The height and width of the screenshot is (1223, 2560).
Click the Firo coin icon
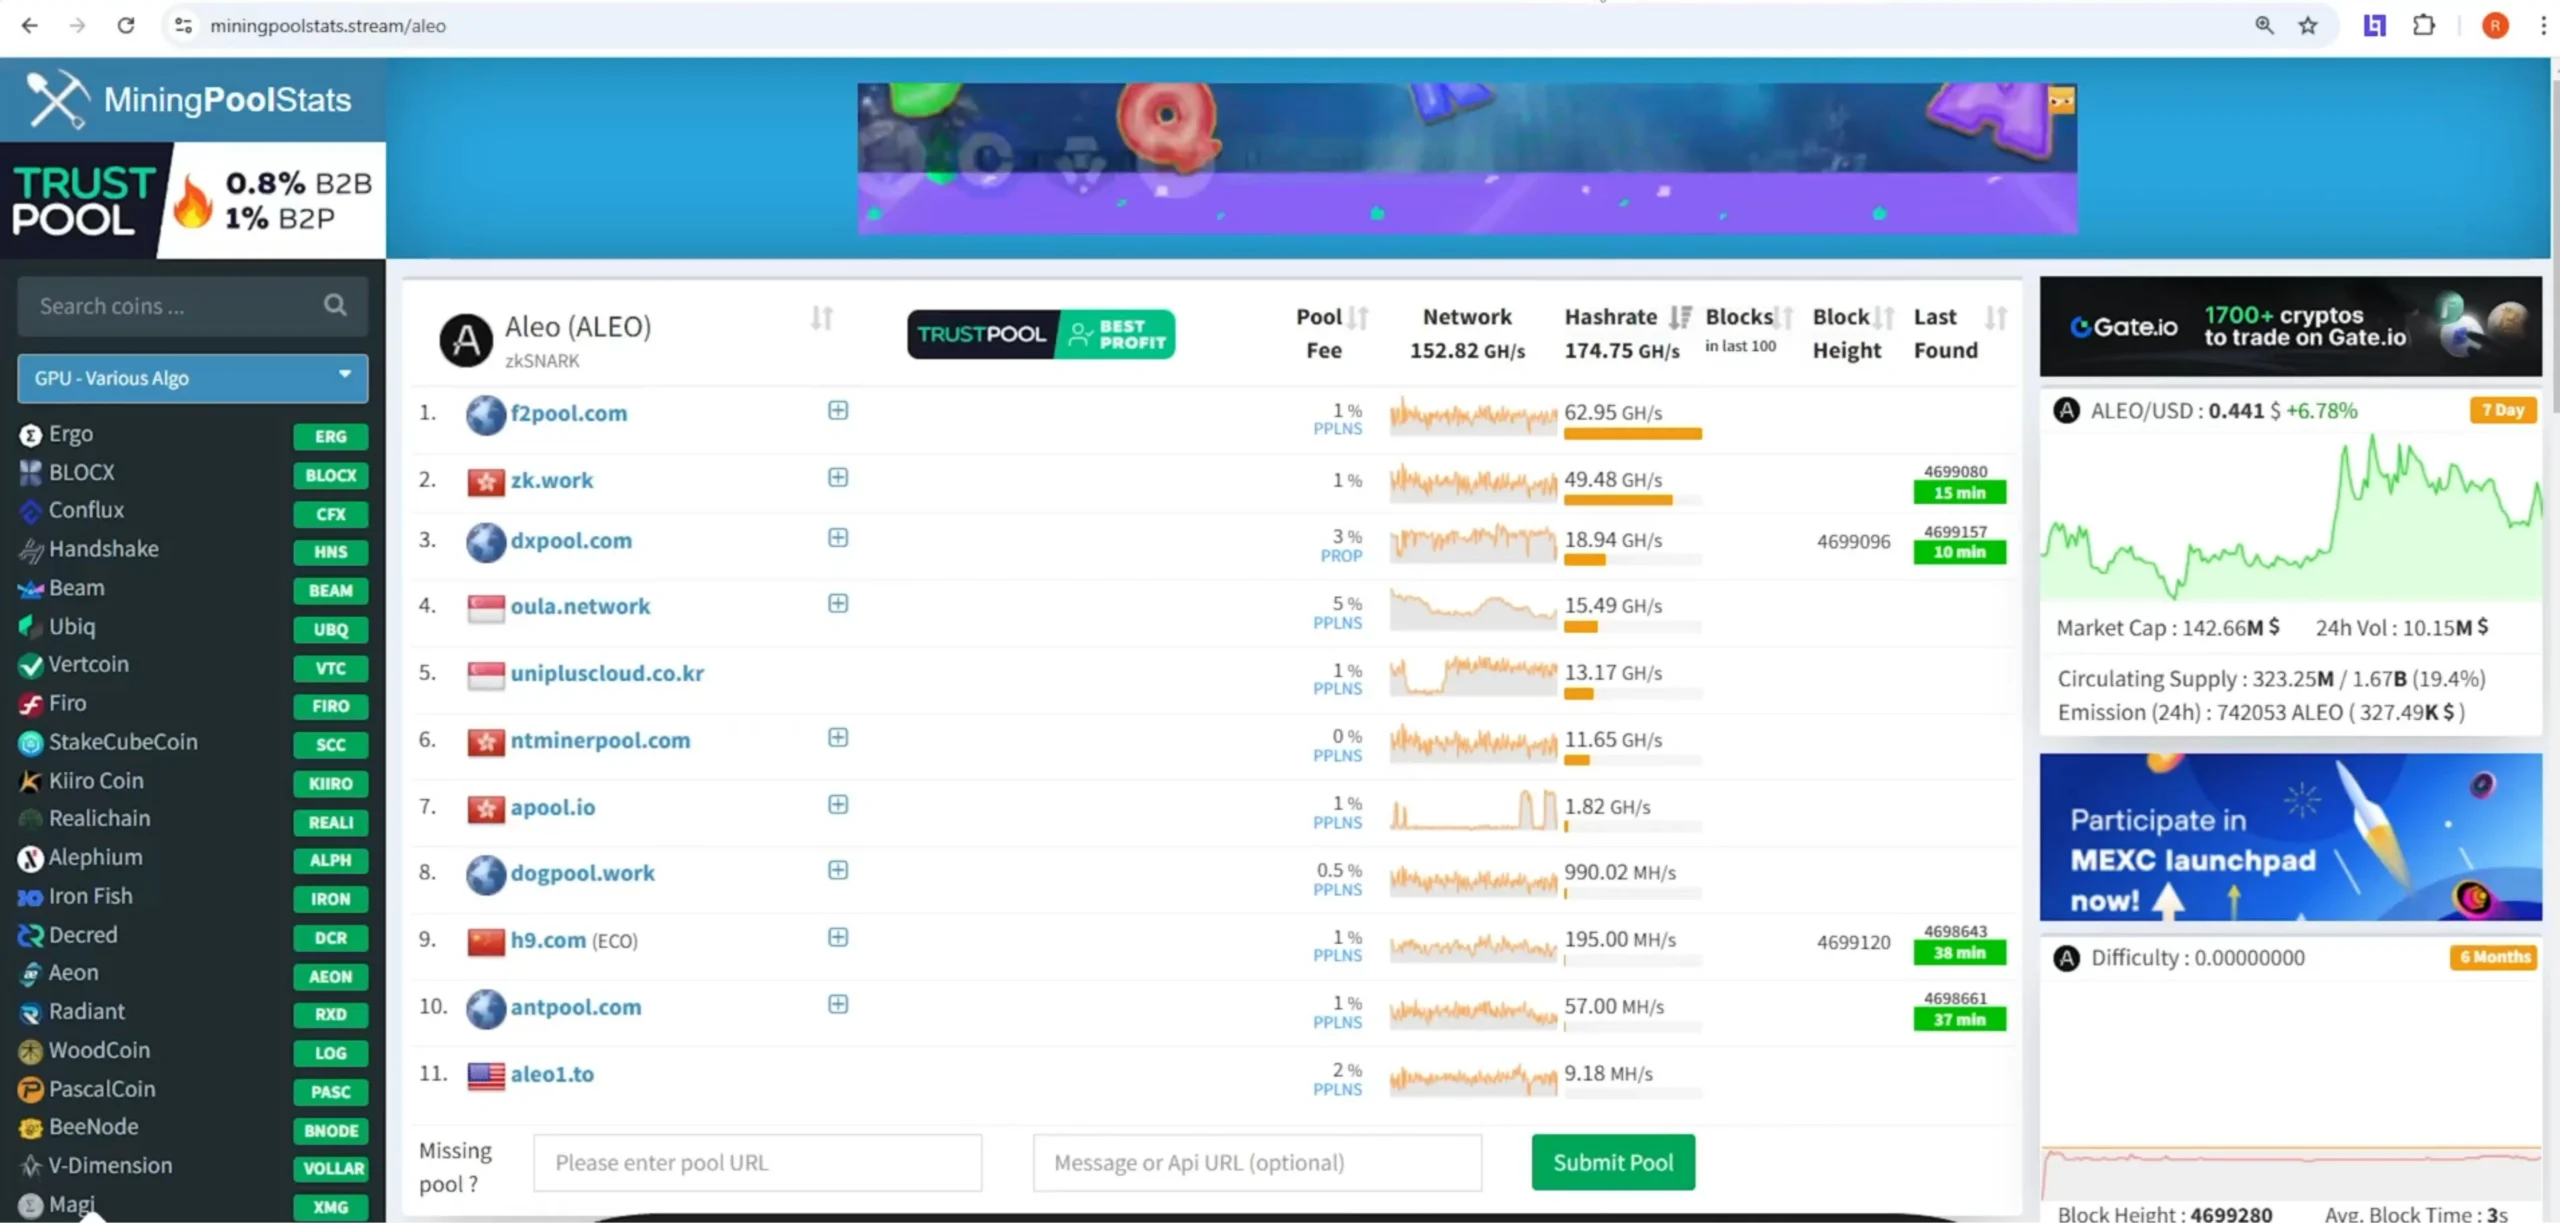coord(31,704)
